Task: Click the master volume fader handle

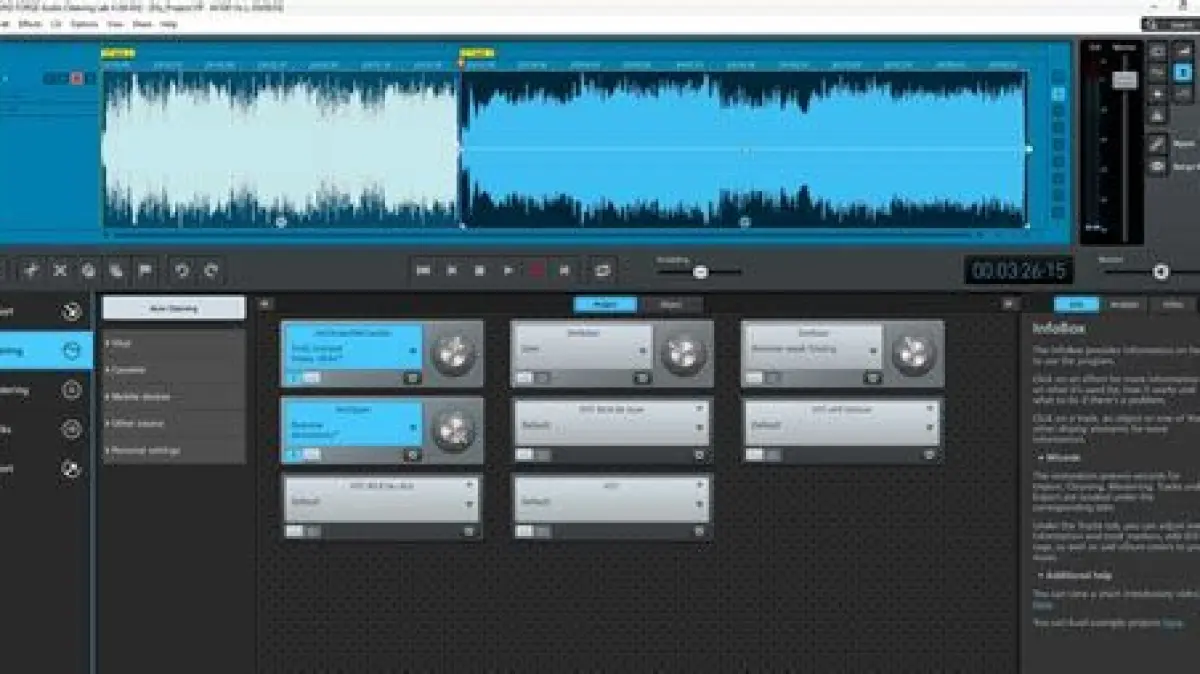Action: tap(1125, 80)
